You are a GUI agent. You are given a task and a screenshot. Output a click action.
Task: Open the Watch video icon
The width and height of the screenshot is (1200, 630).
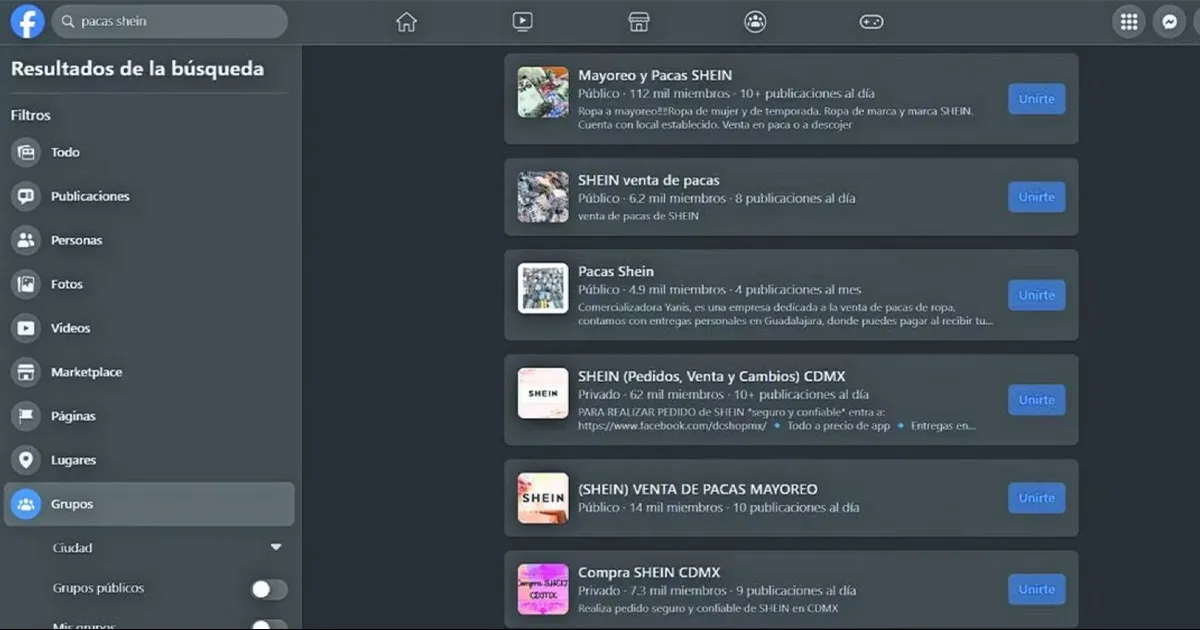tap(522, 20)
